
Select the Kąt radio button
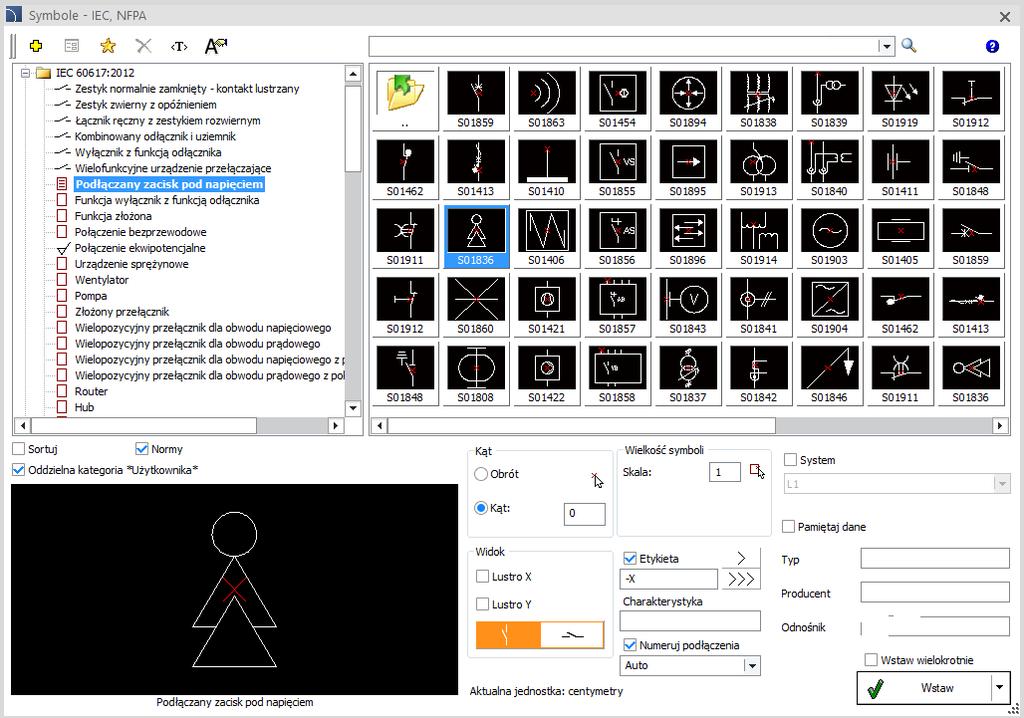[481, 508]
